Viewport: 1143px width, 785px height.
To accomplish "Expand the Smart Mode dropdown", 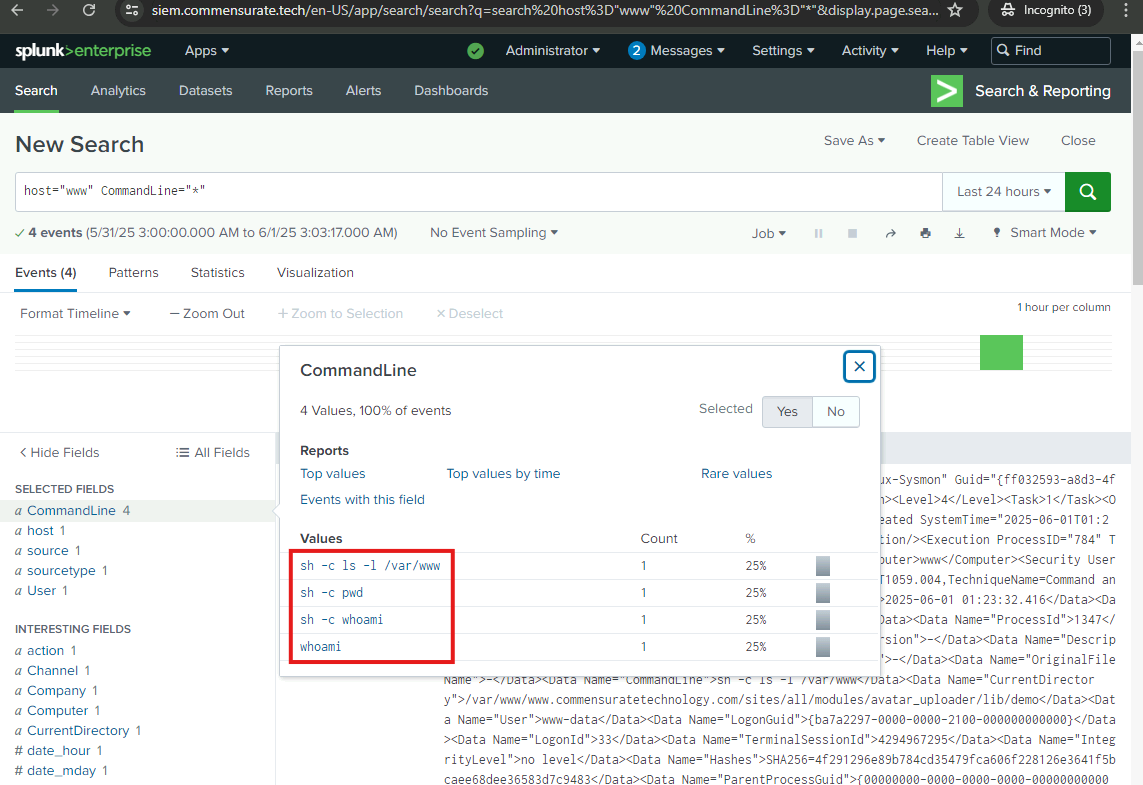I will point(1044,233).
